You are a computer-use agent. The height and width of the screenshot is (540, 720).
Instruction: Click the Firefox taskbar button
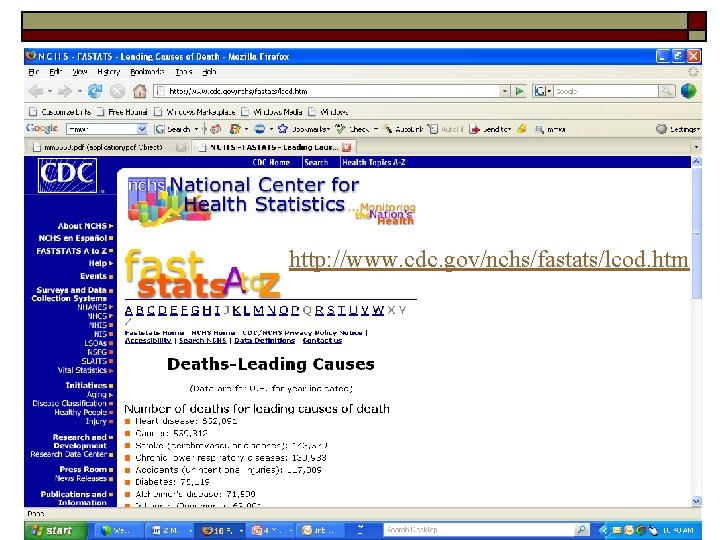[x=222, y=531]
